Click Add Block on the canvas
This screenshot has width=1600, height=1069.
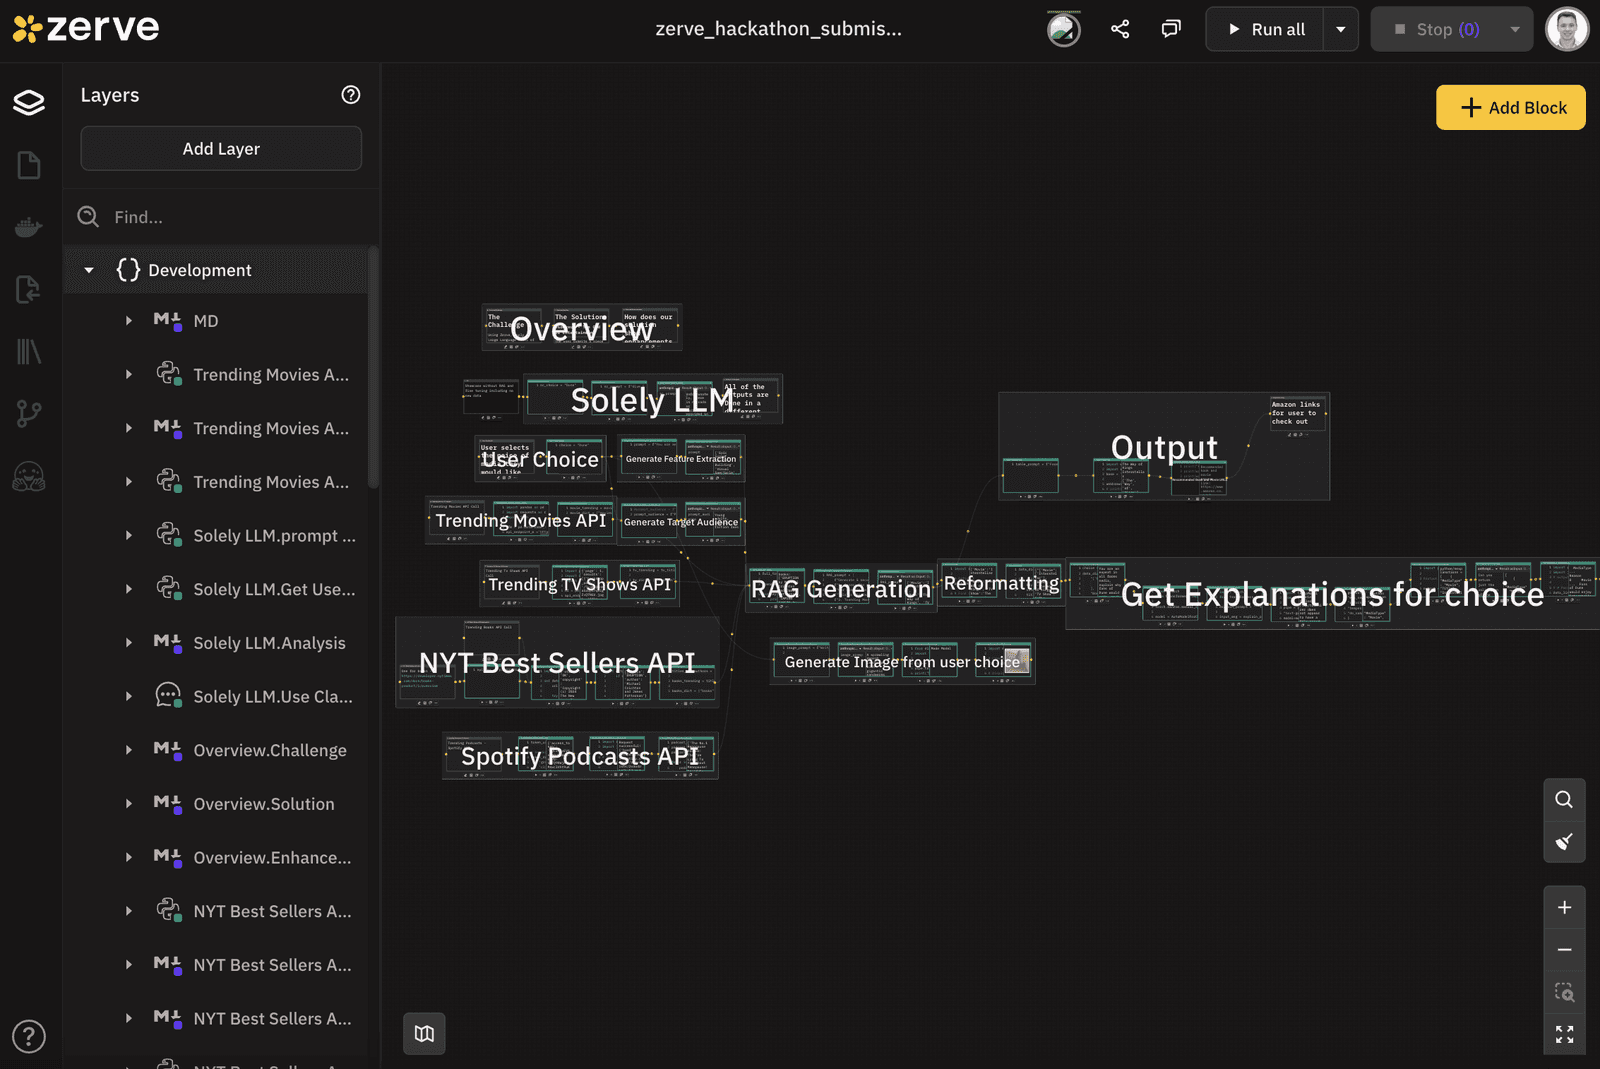[1510, 107]
